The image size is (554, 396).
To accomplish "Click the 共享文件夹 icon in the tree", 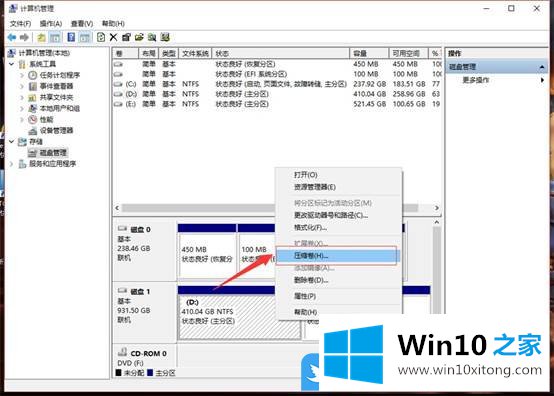I will click(33, 97).
